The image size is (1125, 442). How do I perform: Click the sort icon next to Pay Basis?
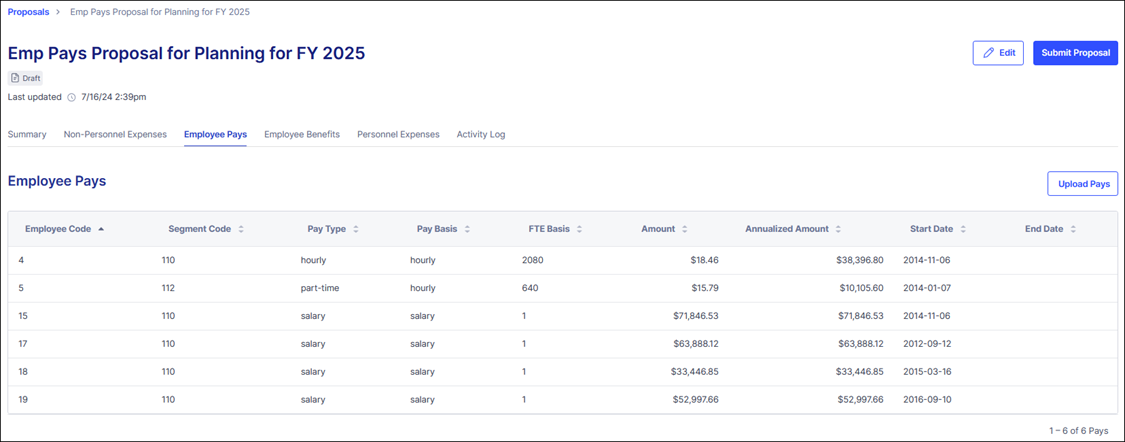pyautogui.click(x=467, y=229)
